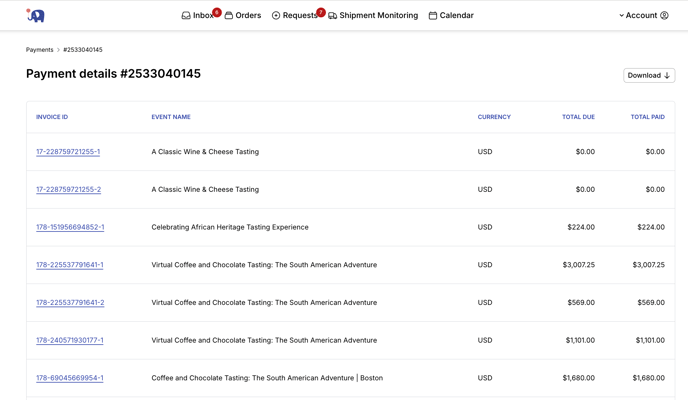Open invoice 178-225537791641-2
Screen dimensions: 688x400
[70, 302]
